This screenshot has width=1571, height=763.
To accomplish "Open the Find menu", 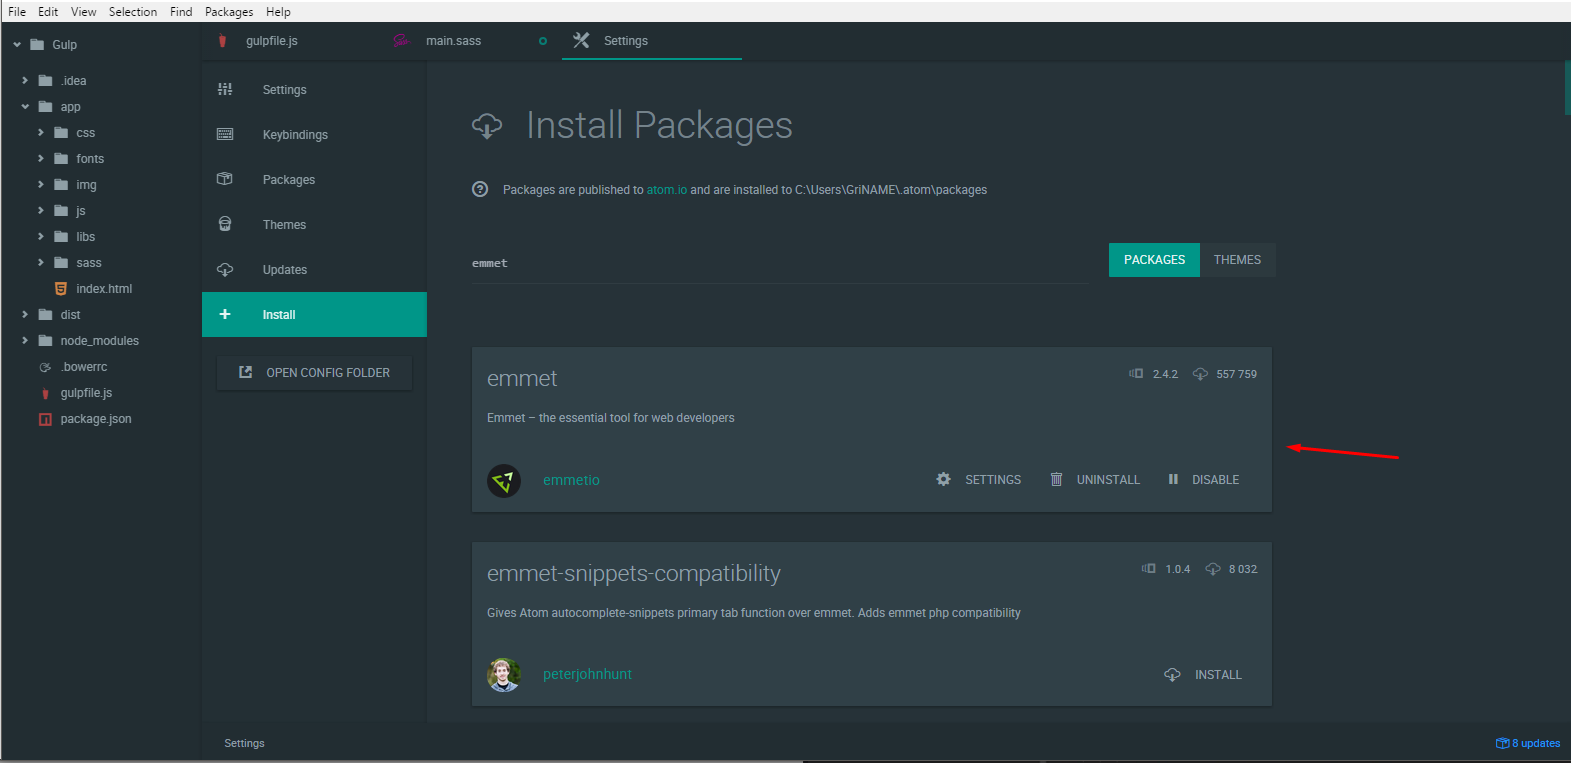I will tap(181, 12).
